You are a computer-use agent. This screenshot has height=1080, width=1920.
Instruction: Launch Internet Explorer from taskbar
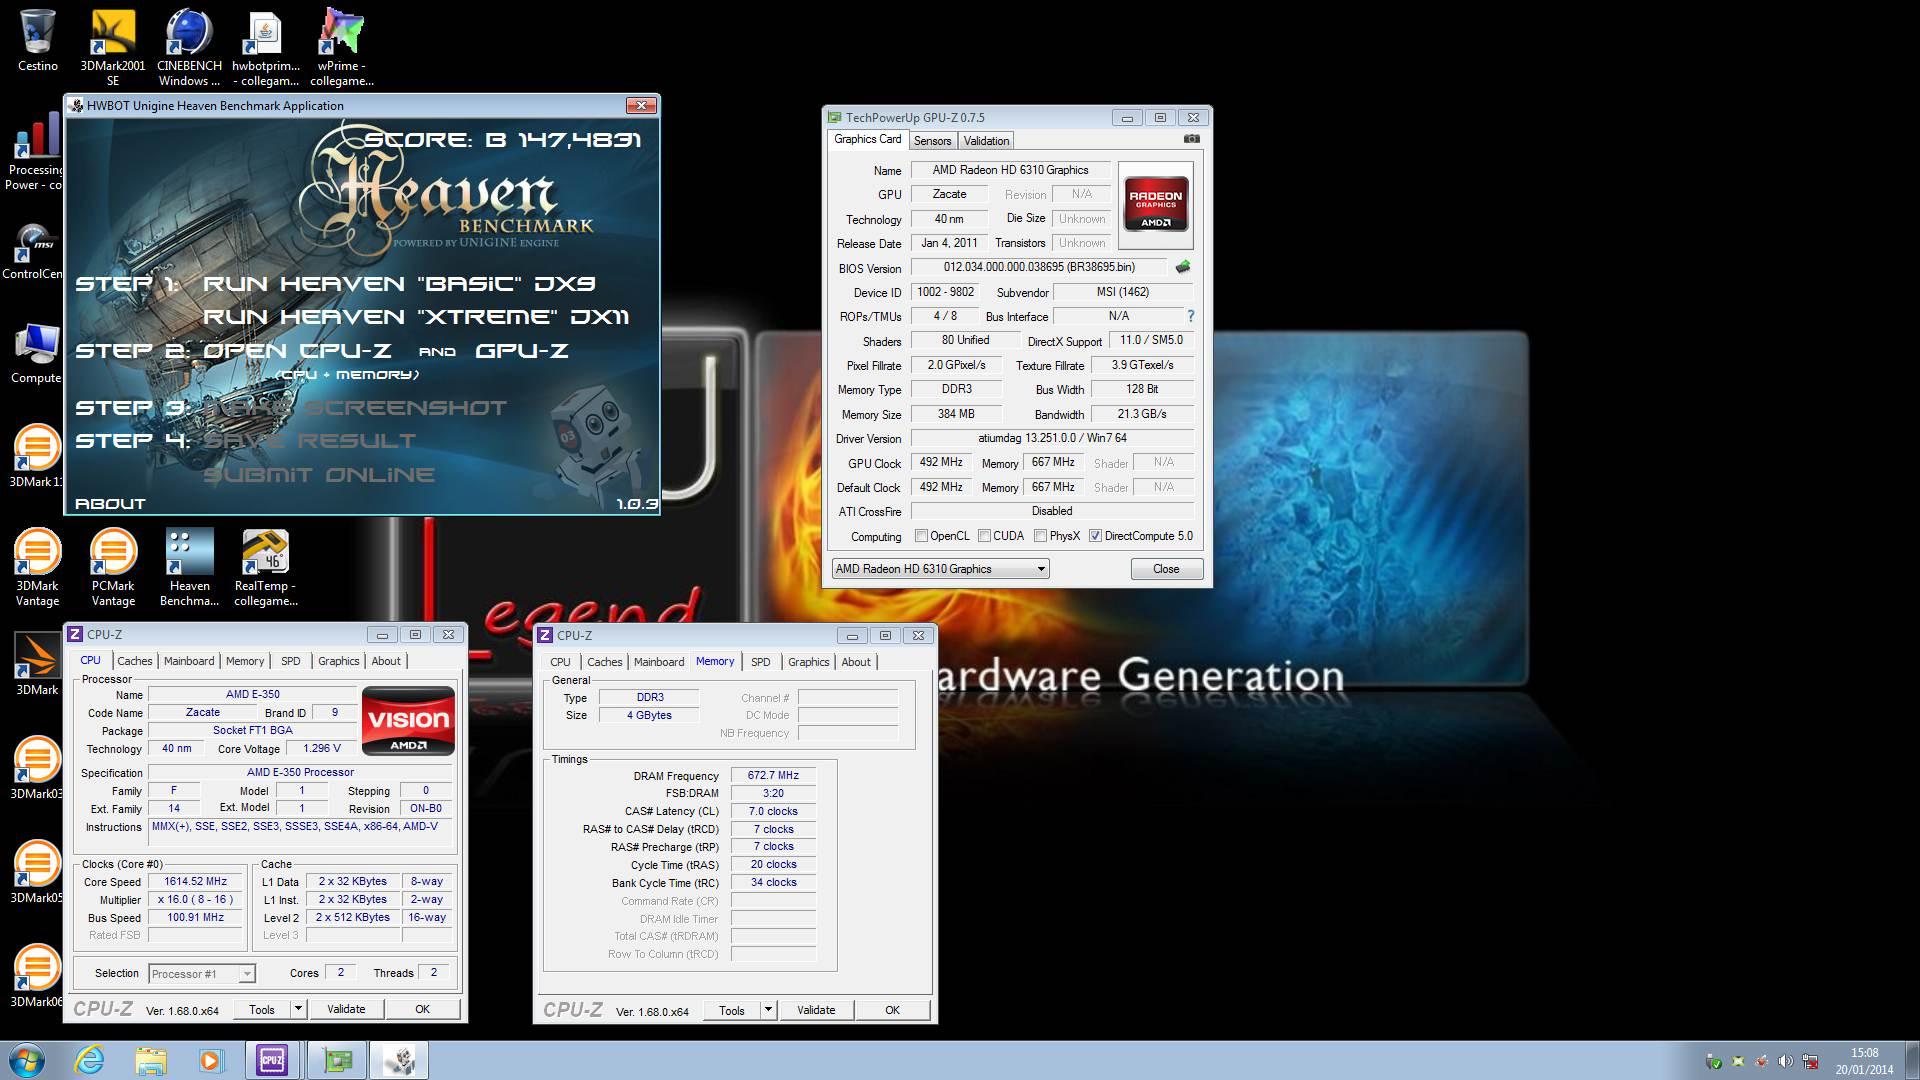tap(89, 1060)
